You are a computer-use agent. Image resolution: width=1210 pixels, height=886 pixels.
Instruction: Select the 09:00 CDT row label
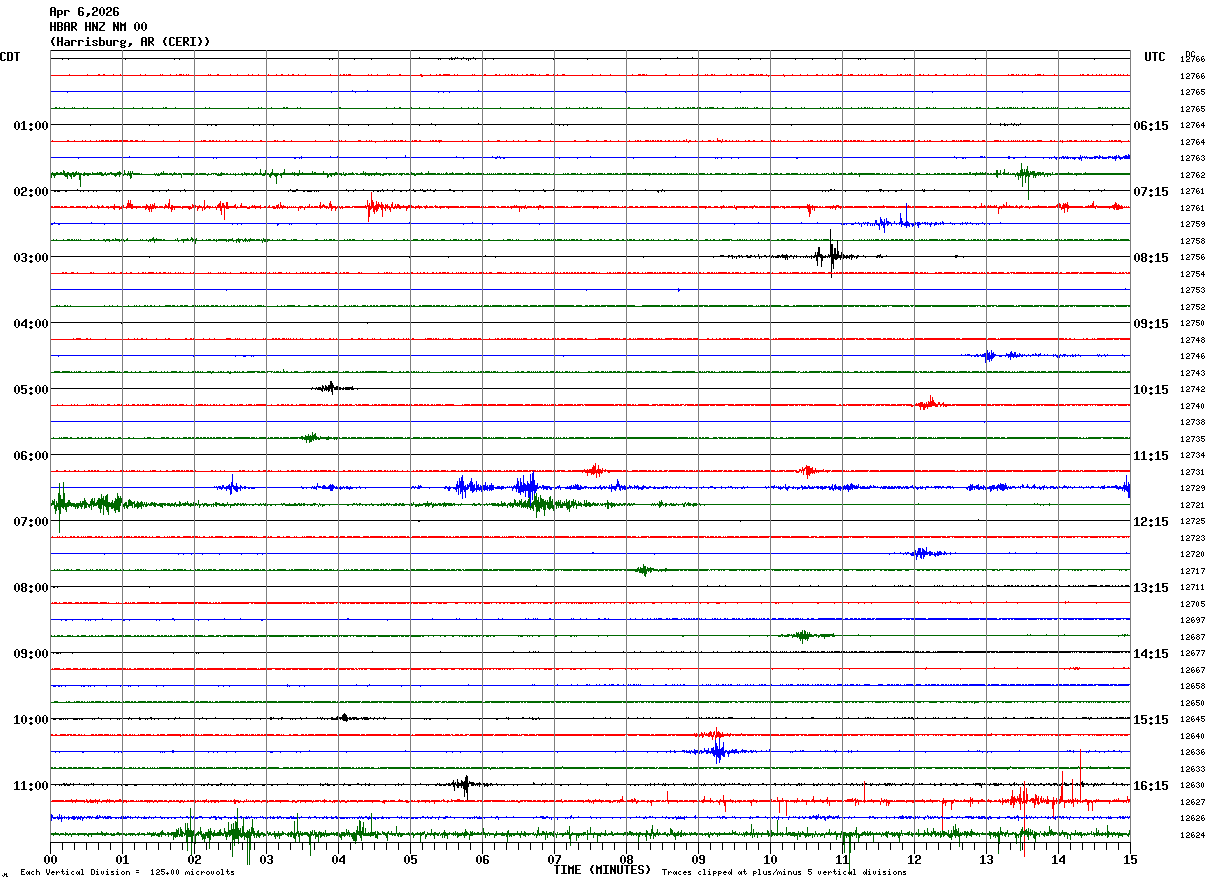click(x=31, y=654)
